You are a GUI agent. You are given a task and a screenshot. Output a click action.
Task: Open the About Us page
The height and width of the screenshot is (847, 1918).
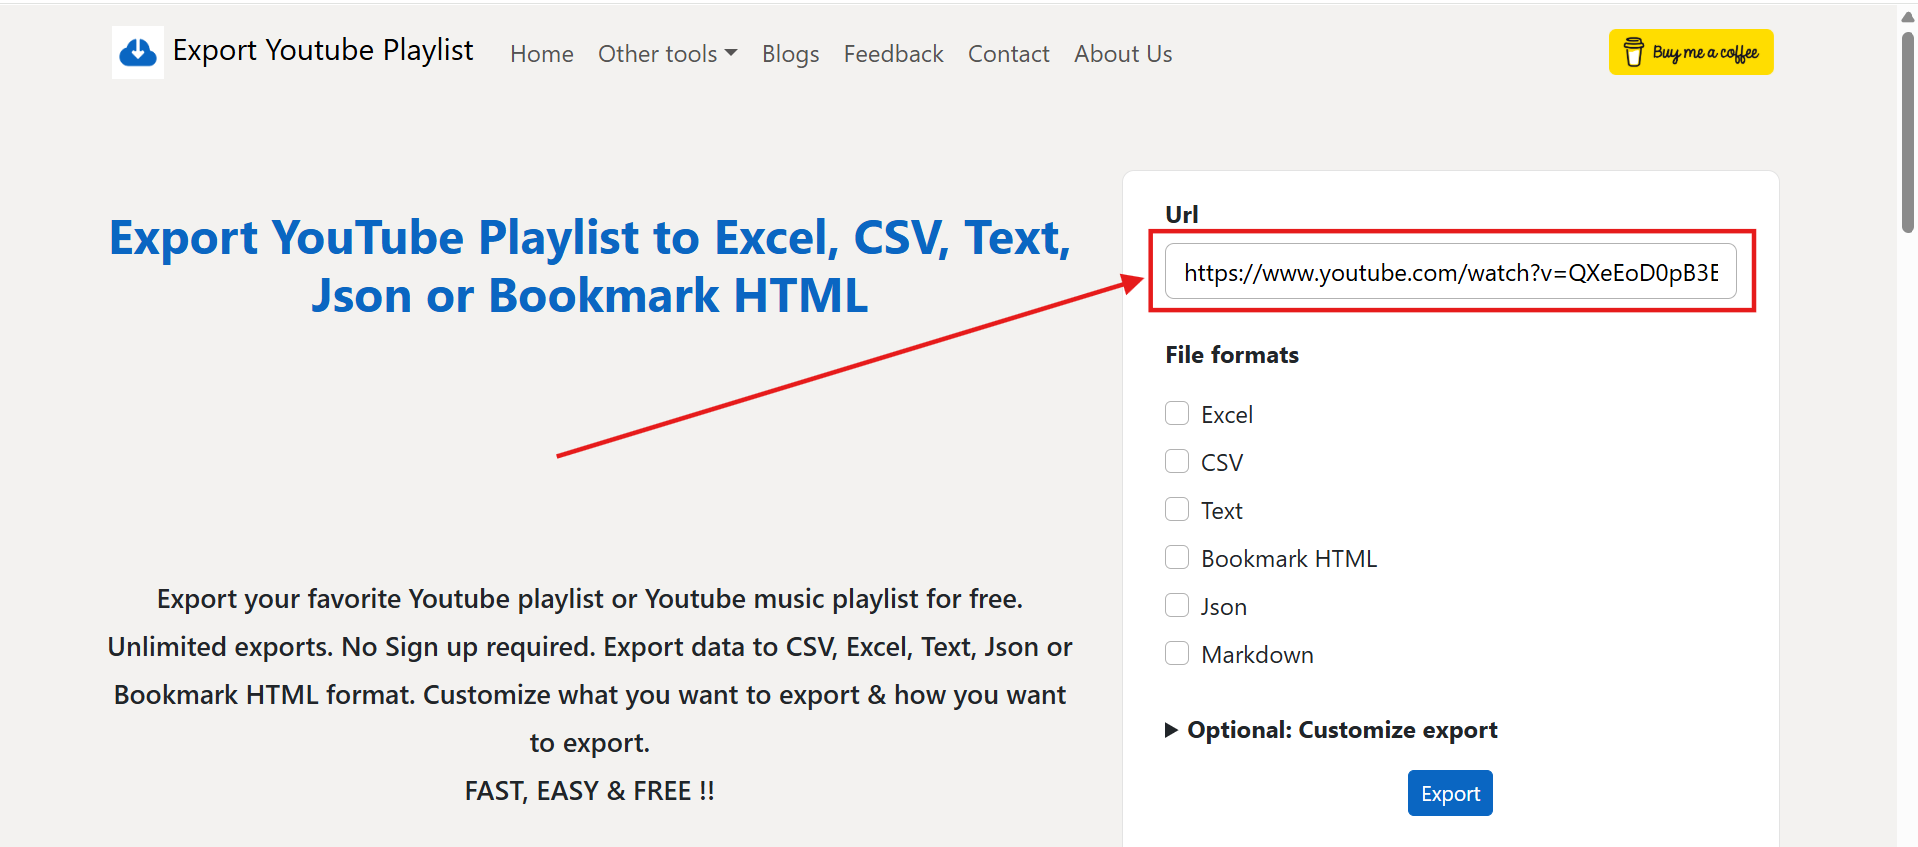tap(1123, 54)
